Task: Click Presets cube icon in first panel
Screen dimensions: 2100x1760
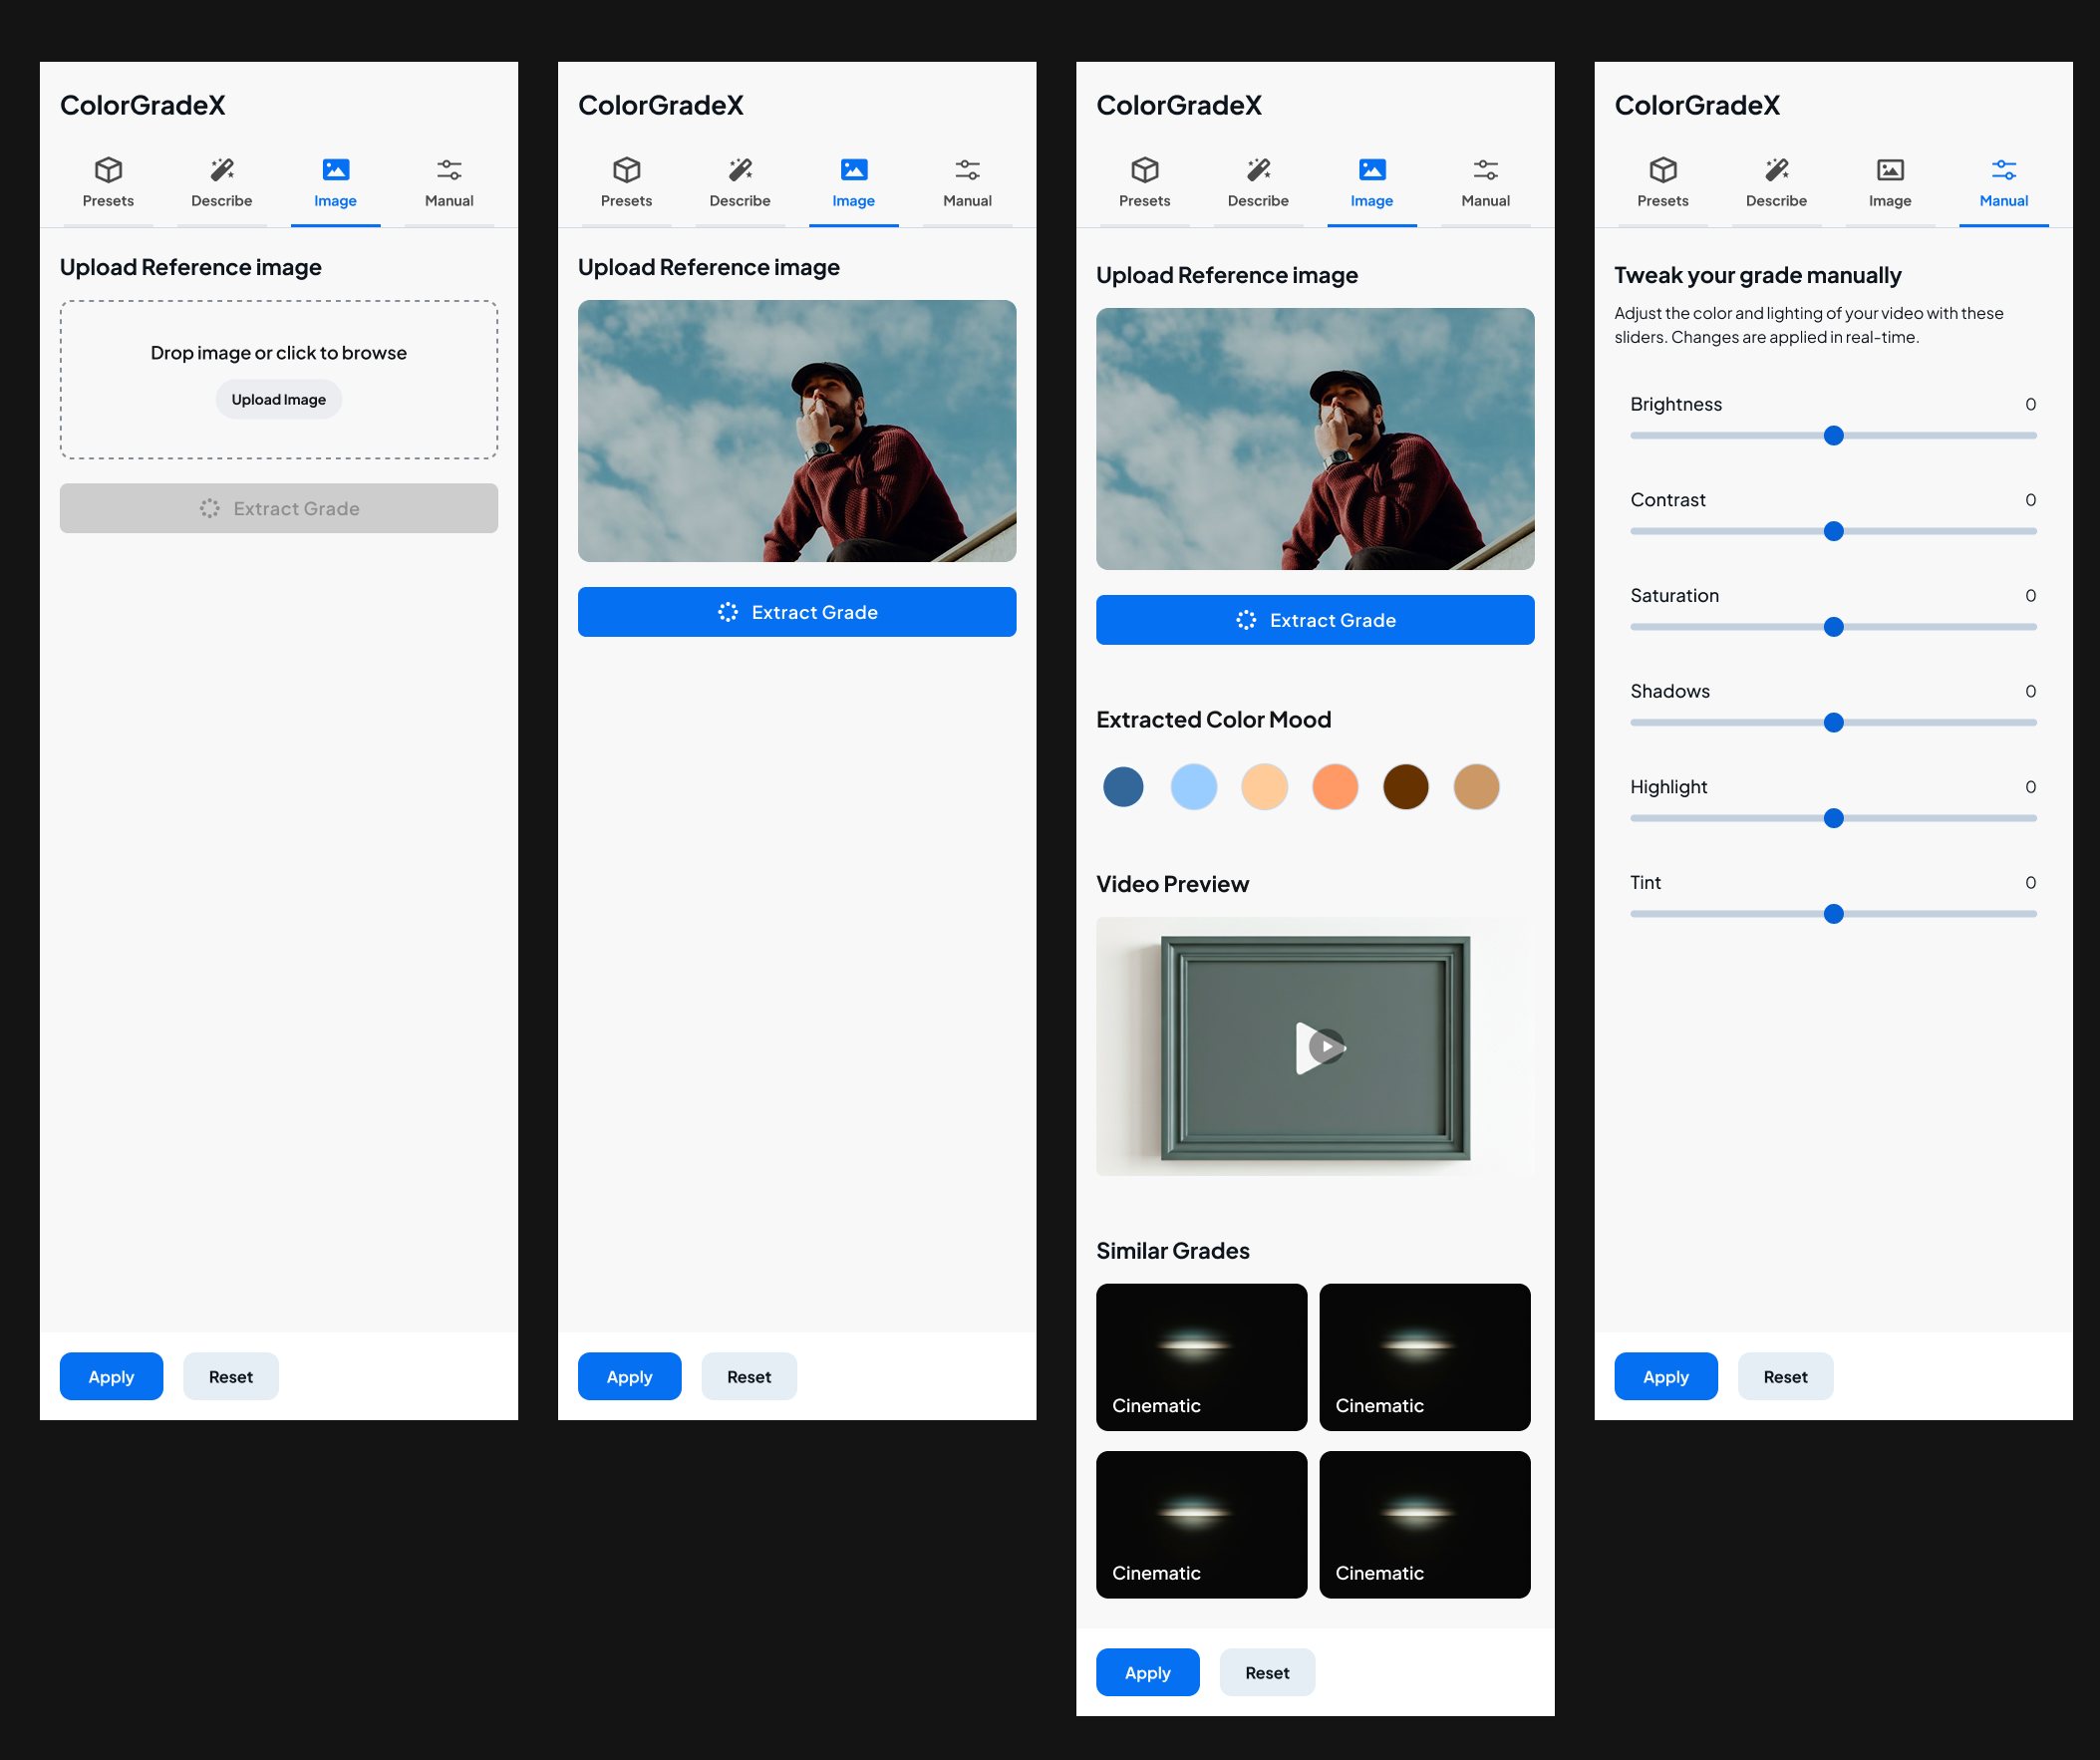Action: point(108,170)
